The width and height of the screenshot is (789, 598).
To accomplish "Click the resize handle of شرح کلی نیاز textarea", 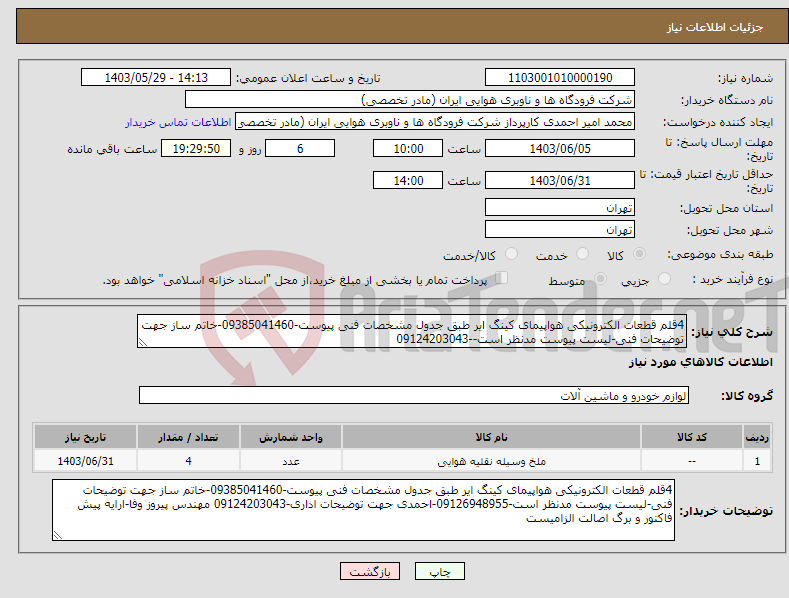I will 143,343.
